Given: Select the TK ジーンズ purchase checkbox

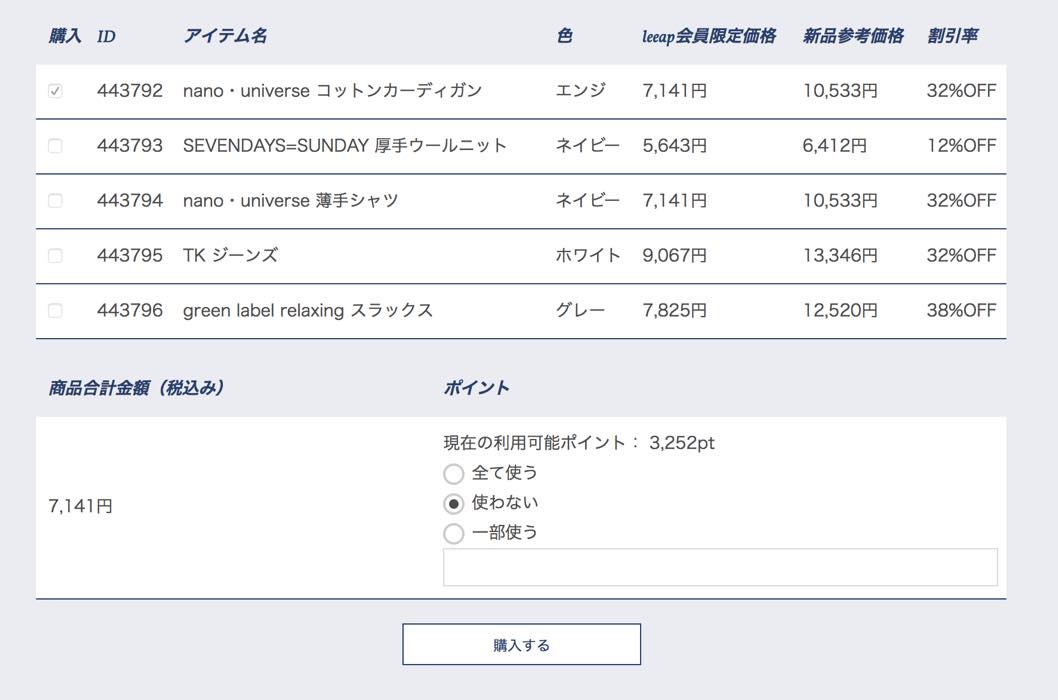Looking at the screenshot, I should pos(55,255).
